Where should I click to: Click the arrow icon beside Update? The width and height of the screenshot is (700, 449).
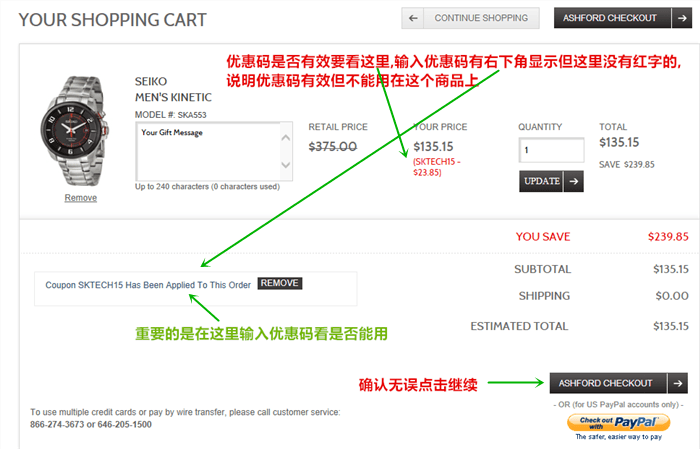[574, 181]
